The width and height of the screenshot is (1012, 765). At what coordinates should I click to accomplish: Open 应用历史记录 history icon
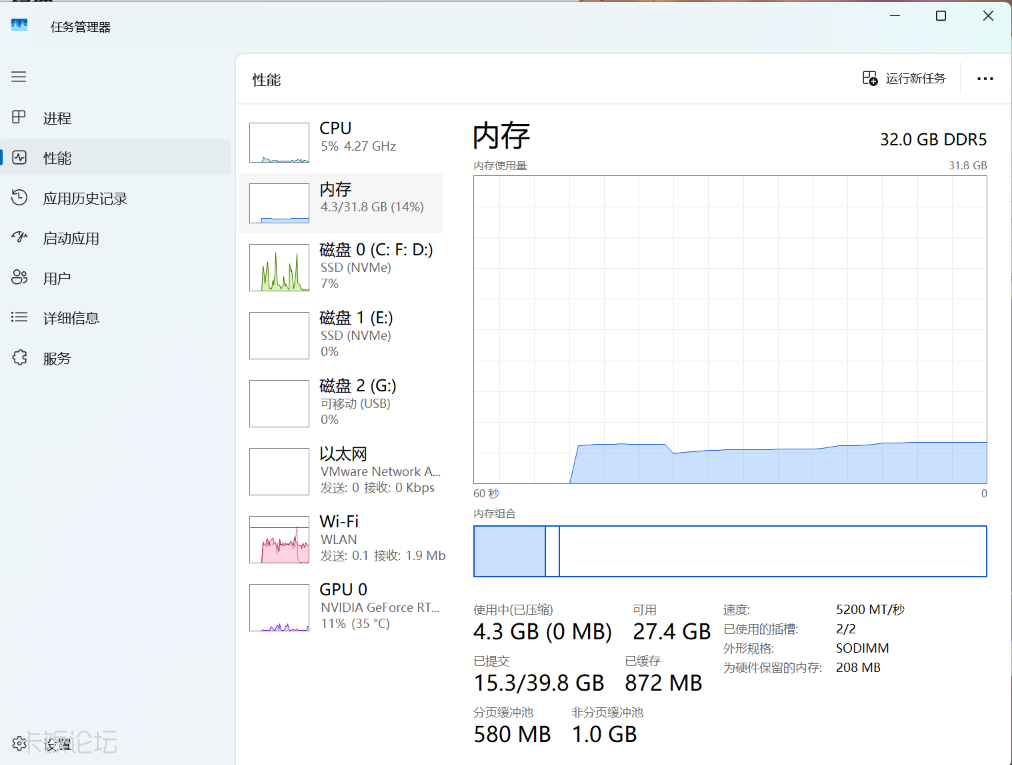coord(19,198)
